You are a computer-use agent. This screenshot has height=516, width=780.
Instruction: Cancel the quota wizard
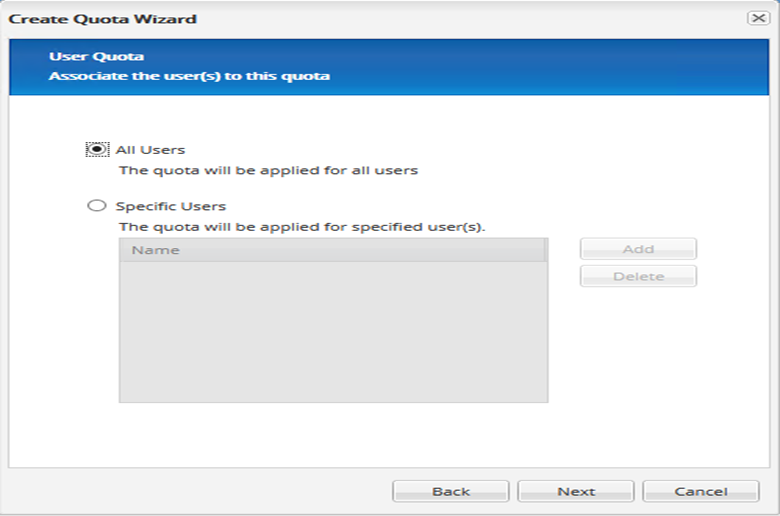pyautogui.click(x=700, y=491)
